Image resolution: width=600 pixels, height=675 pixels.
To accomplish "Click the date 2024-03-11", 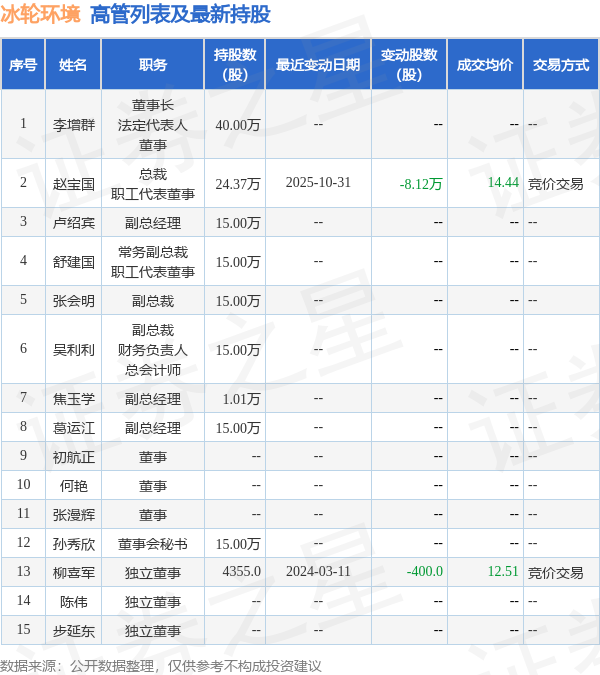I will (x=318, y=571).
